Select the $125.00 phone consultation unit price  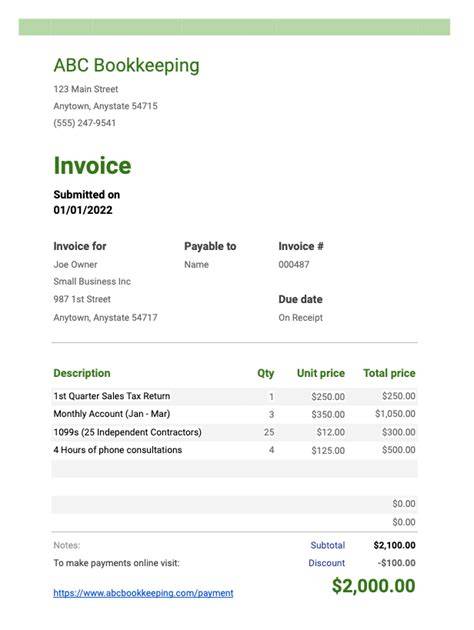(328, 450)
